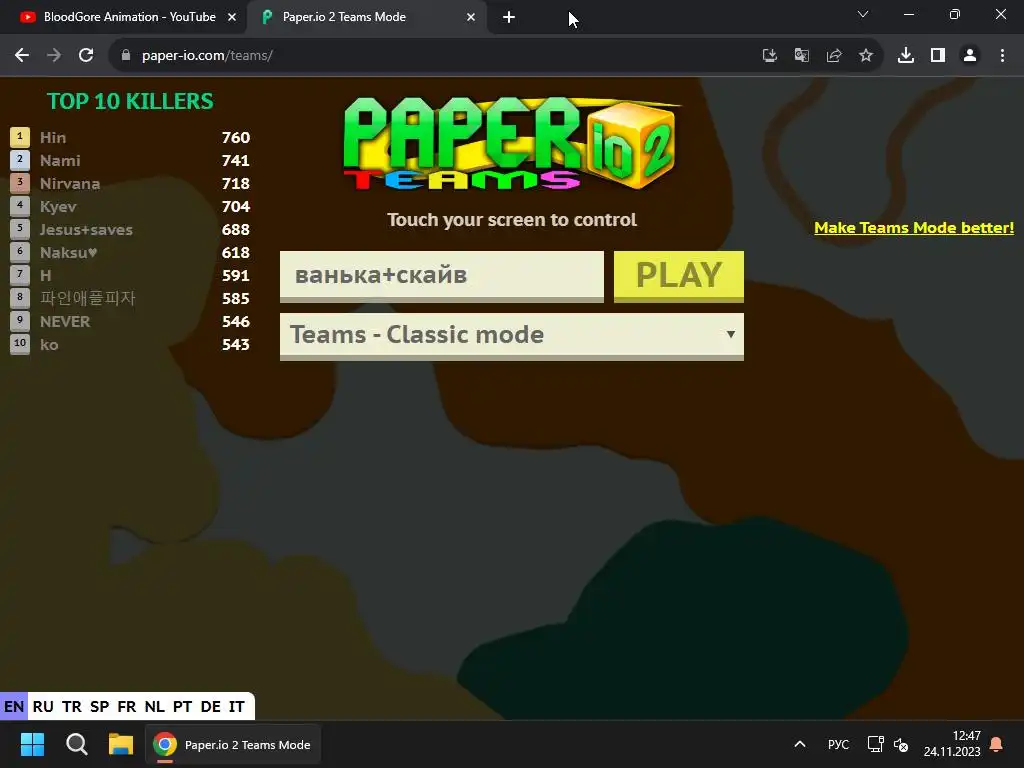The image size is (1024, 768).
Task: Close the BloodGore Animation tab
Action: pos(231,18)
